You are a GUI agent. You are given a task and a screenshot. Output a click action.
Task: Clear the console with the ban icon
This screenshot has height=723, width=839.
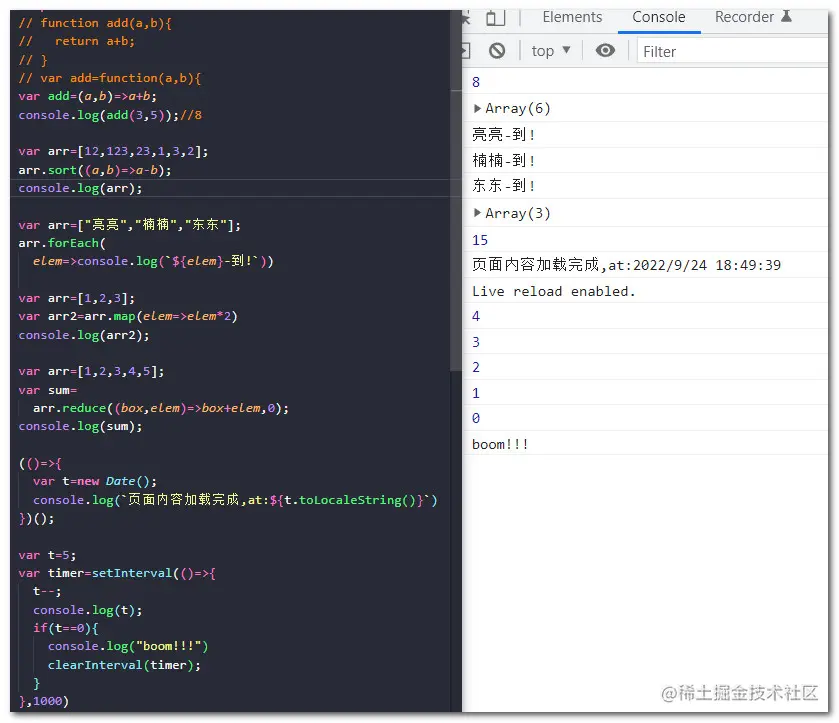click(497, 51)
